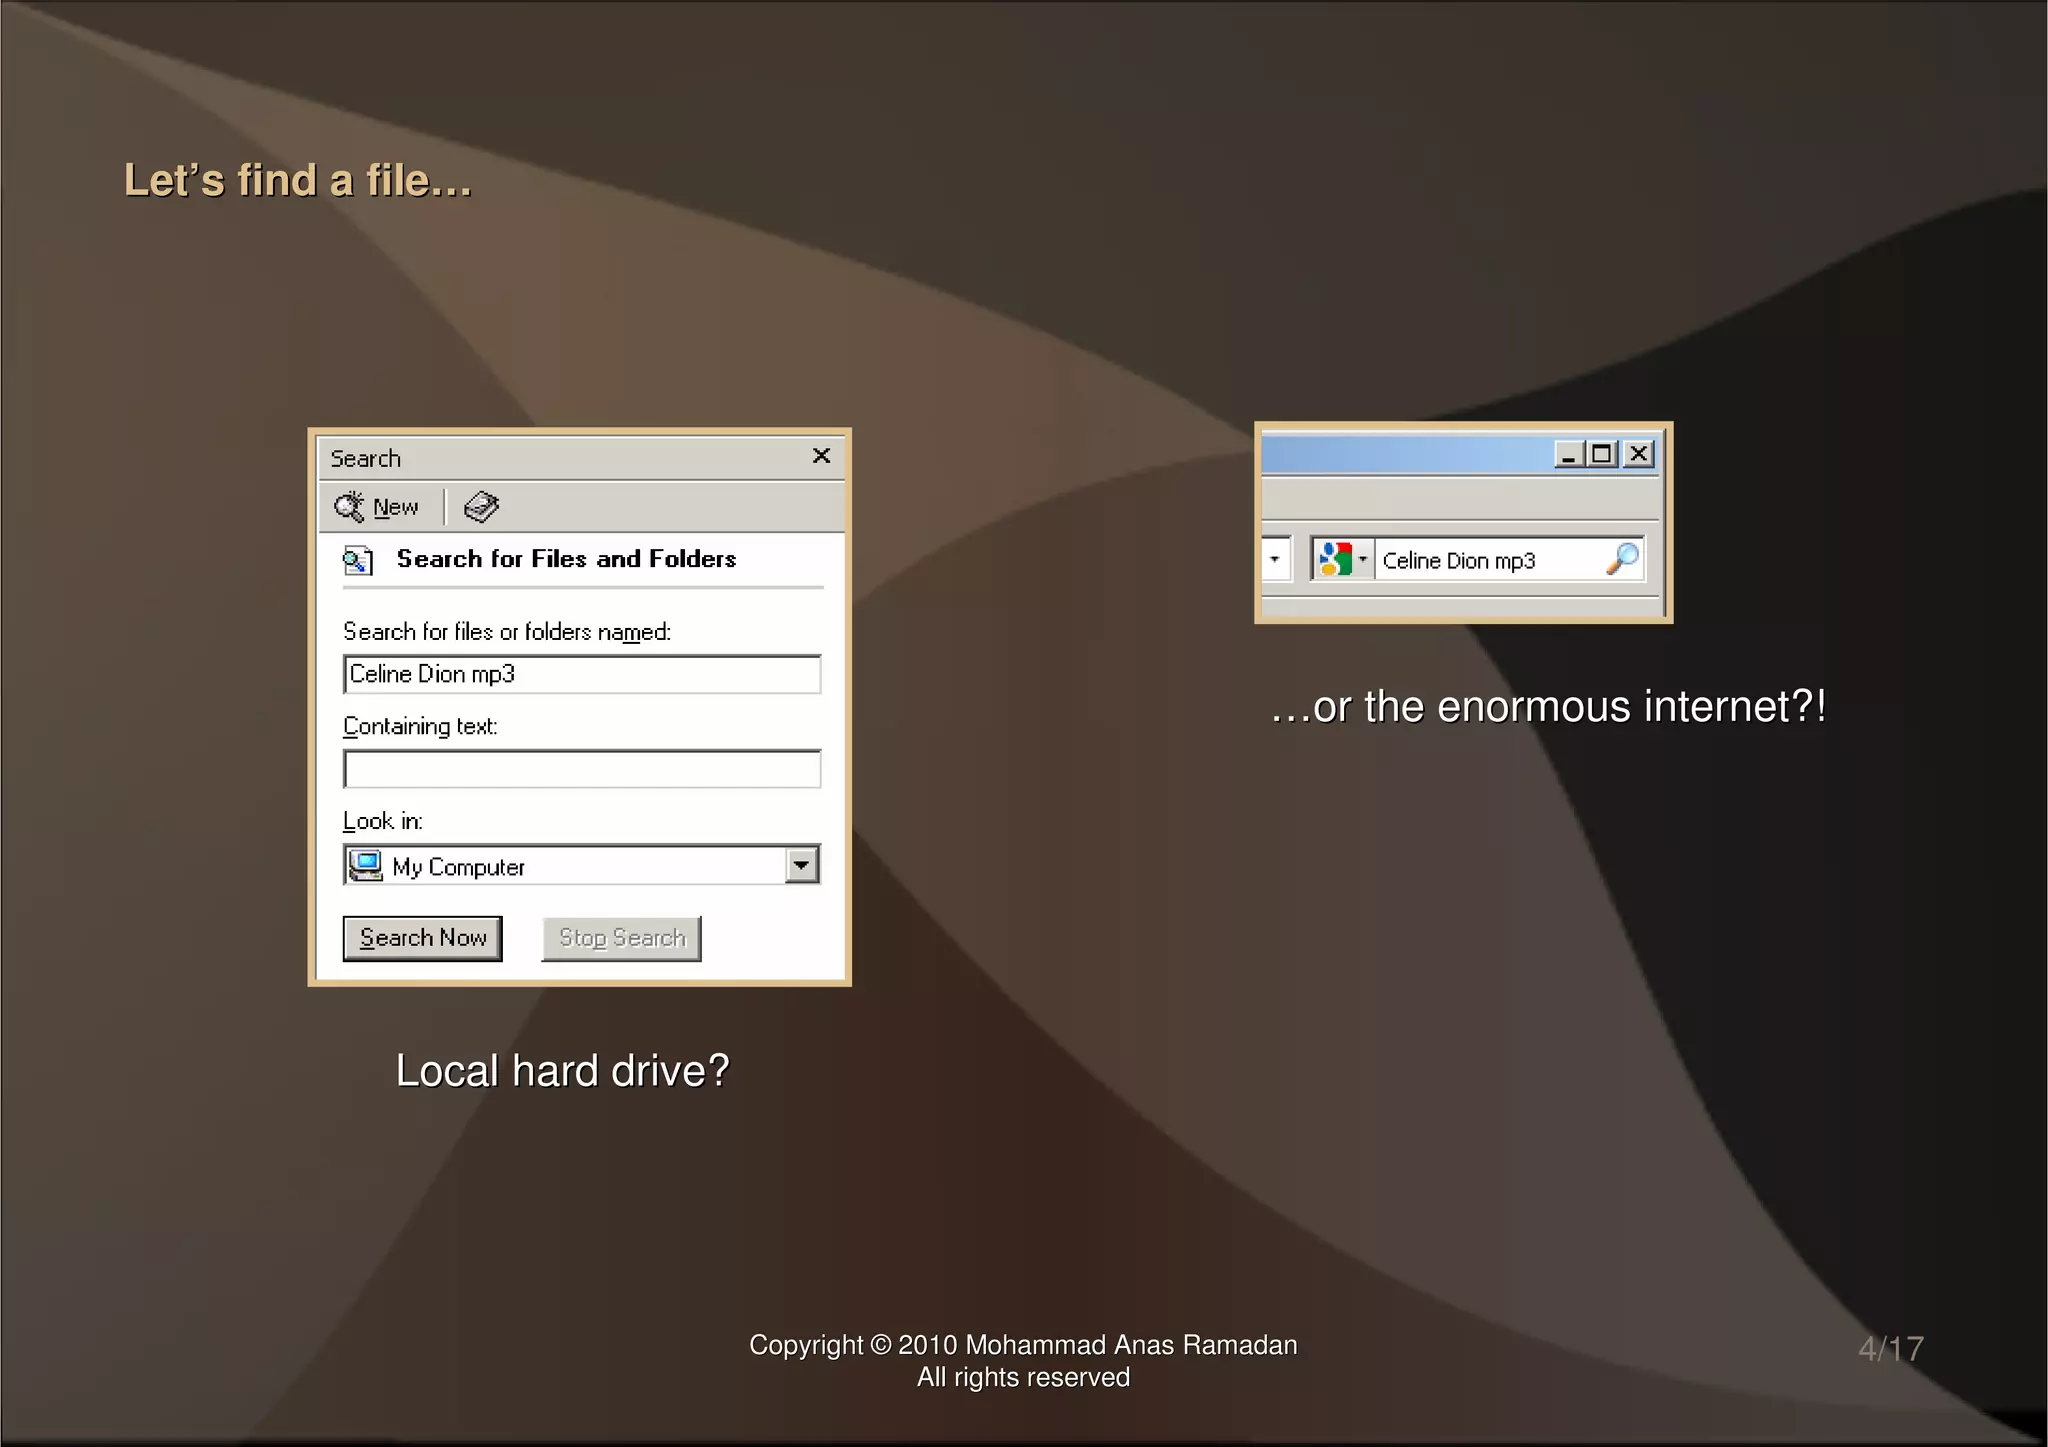Click the 'Search for Files and Folders' heading

click(x=566, y=559)
